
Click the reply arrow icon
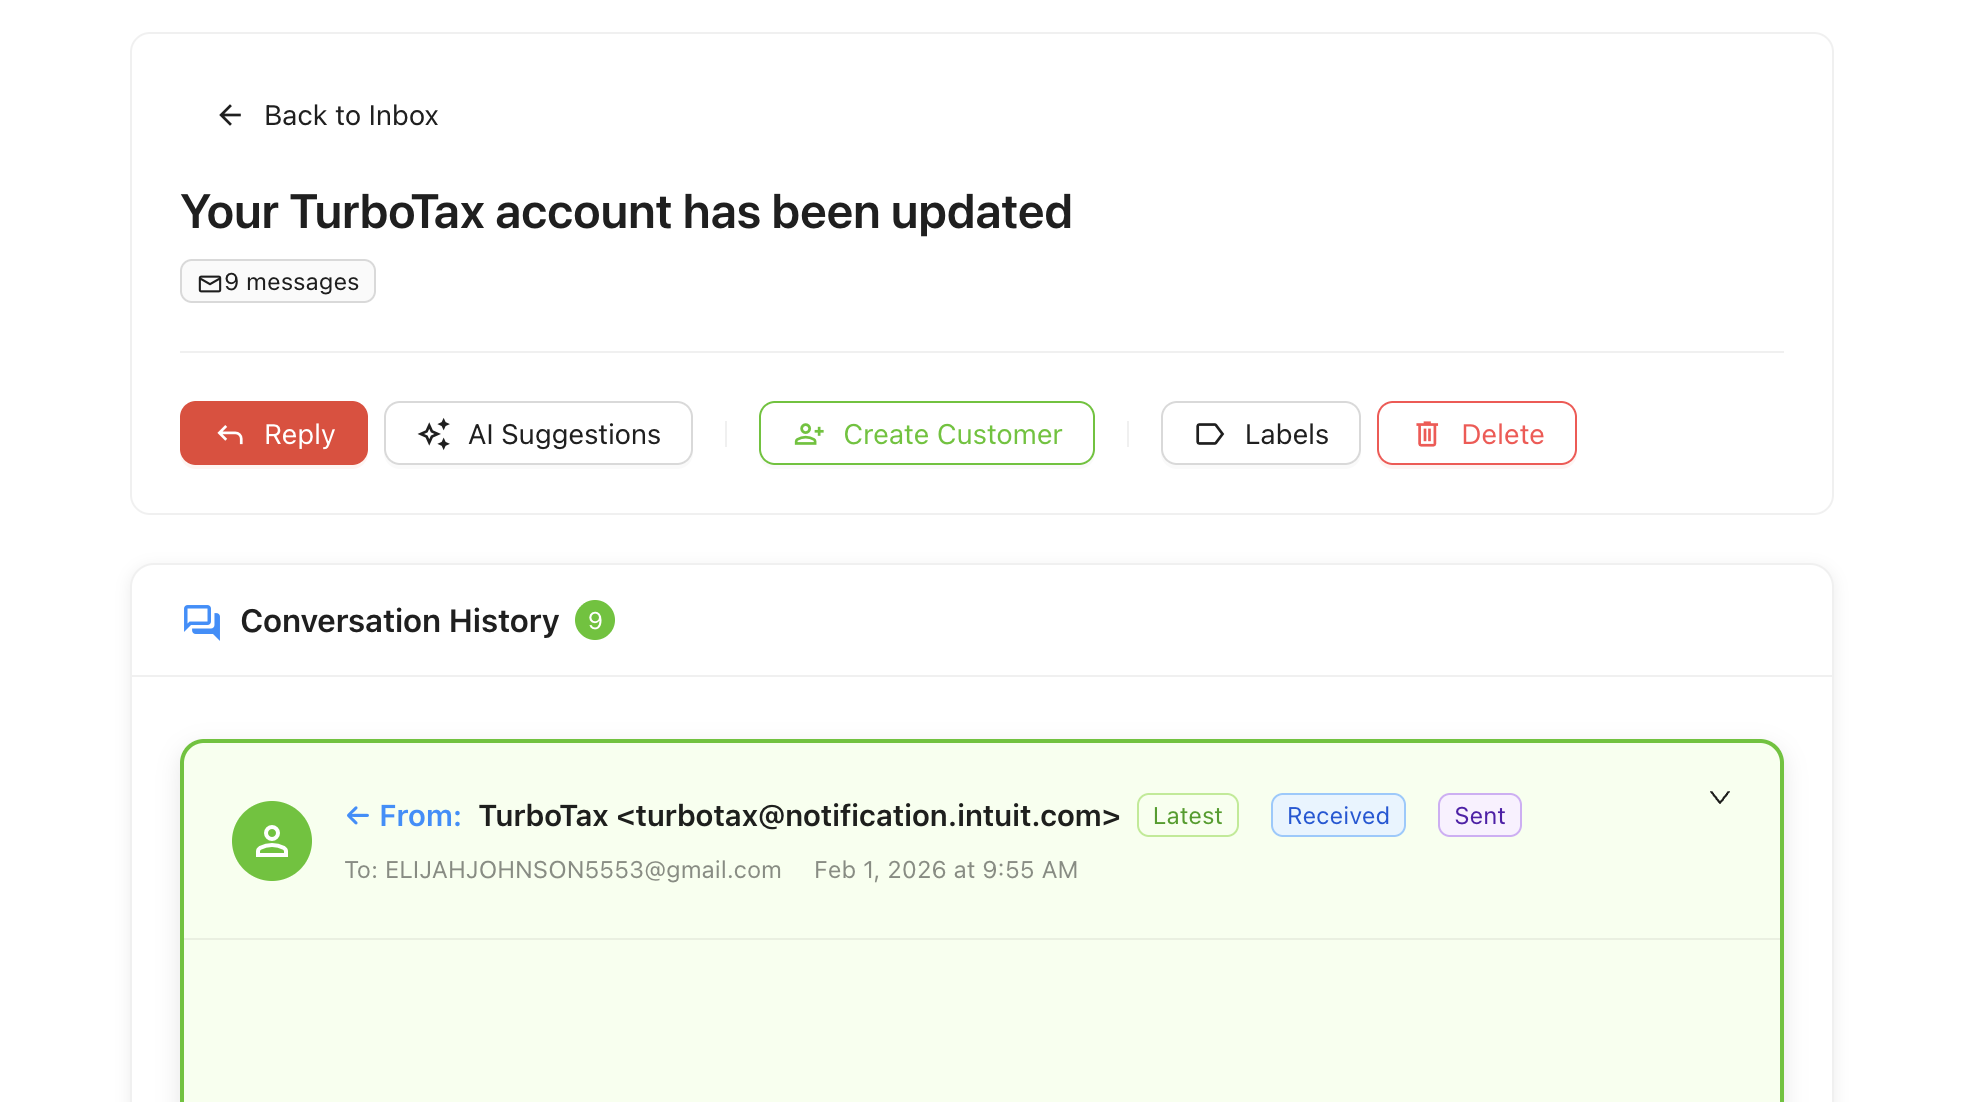click(x=231, y=434)
